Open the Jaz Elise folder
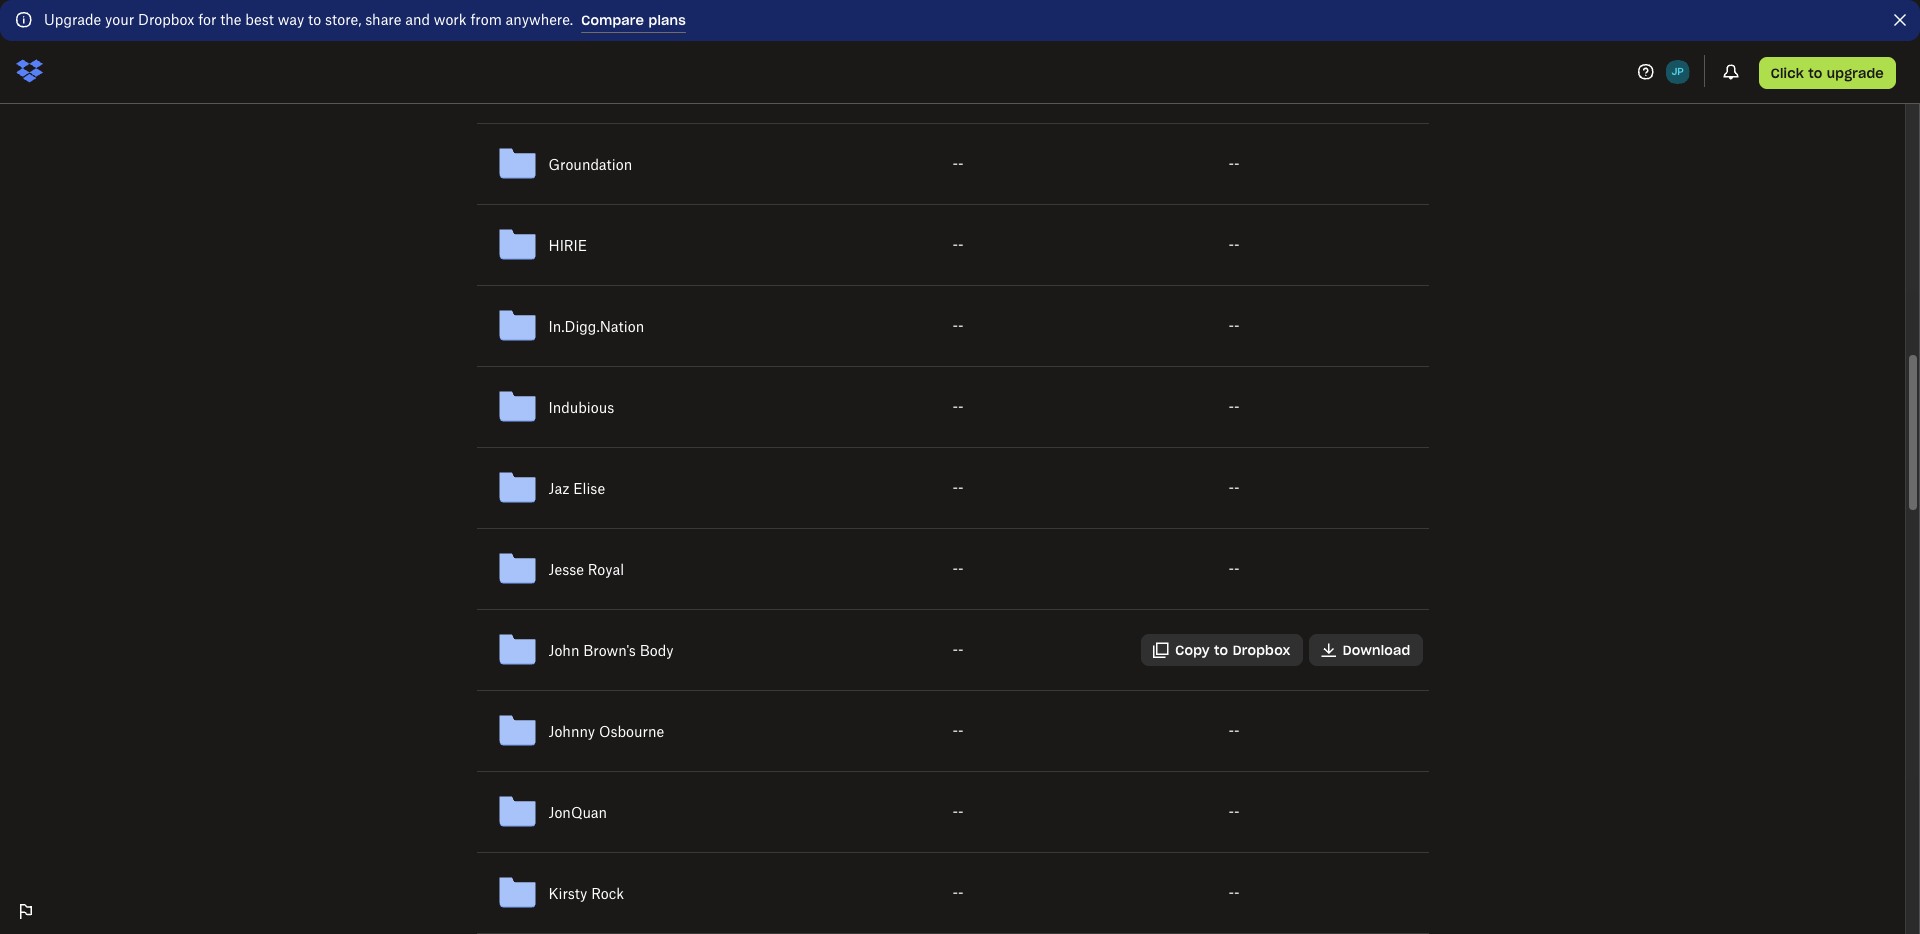 (x=576, y=489)
